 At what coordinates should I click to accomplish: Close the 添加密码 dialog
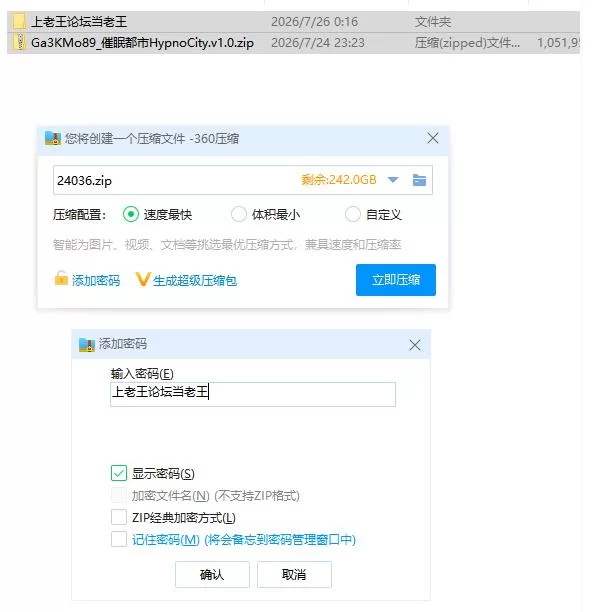tap(415, 345)
